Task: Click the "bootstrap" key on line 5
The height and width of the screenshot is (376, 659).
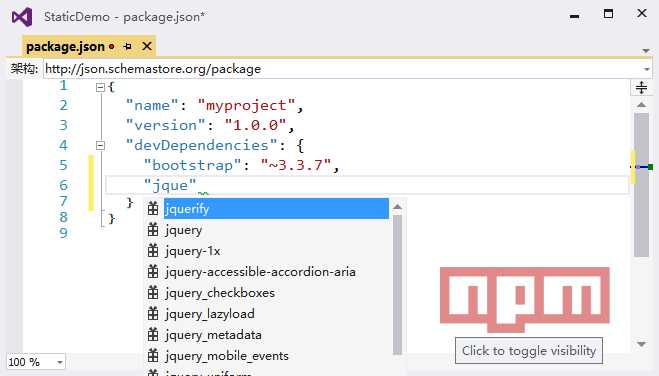Action: point(193,166)
